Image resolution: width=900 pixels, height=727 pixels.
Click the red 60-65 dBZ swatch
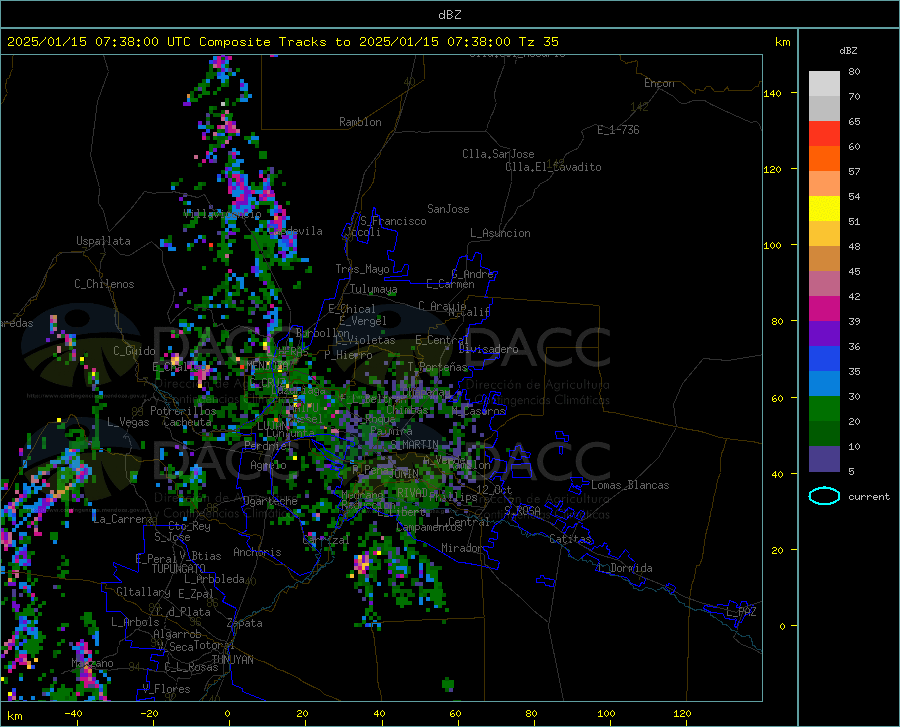coord(824,134)
